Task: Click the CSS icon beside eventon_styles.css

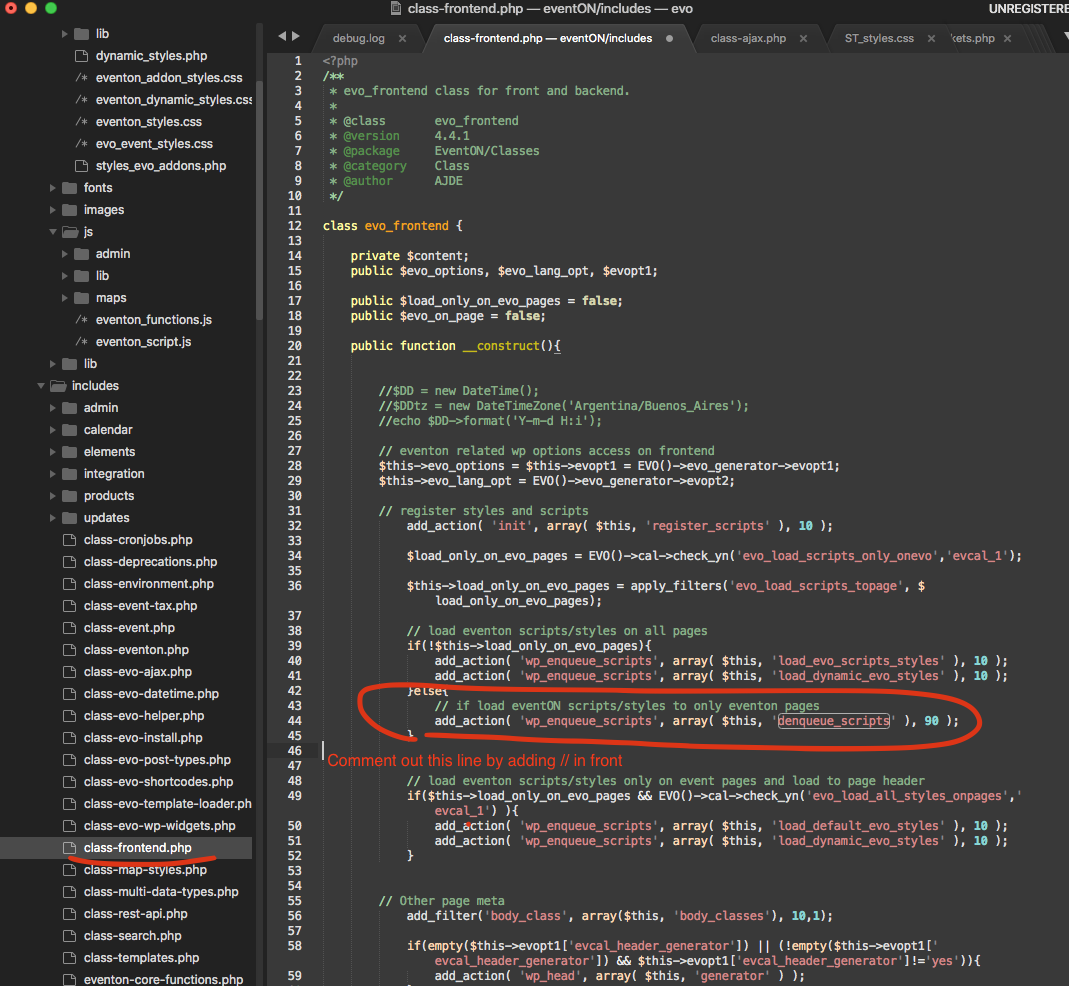Action: tap(81, 122)
